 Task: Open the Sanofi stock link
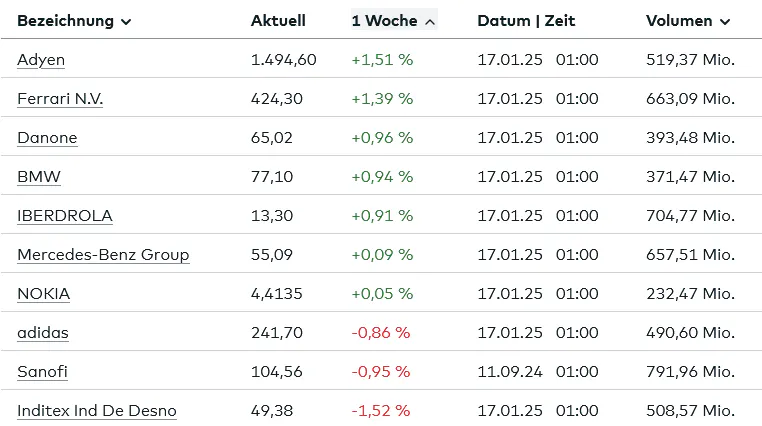pyautogui.click(x=42, y=372)
